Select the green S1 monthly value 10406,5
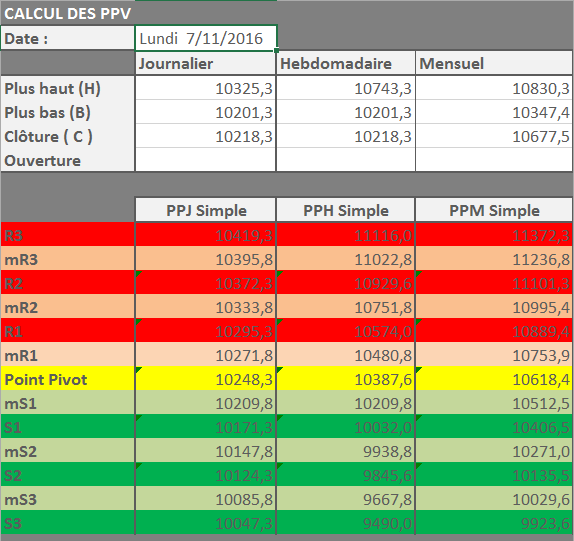 tap(494, 427)
